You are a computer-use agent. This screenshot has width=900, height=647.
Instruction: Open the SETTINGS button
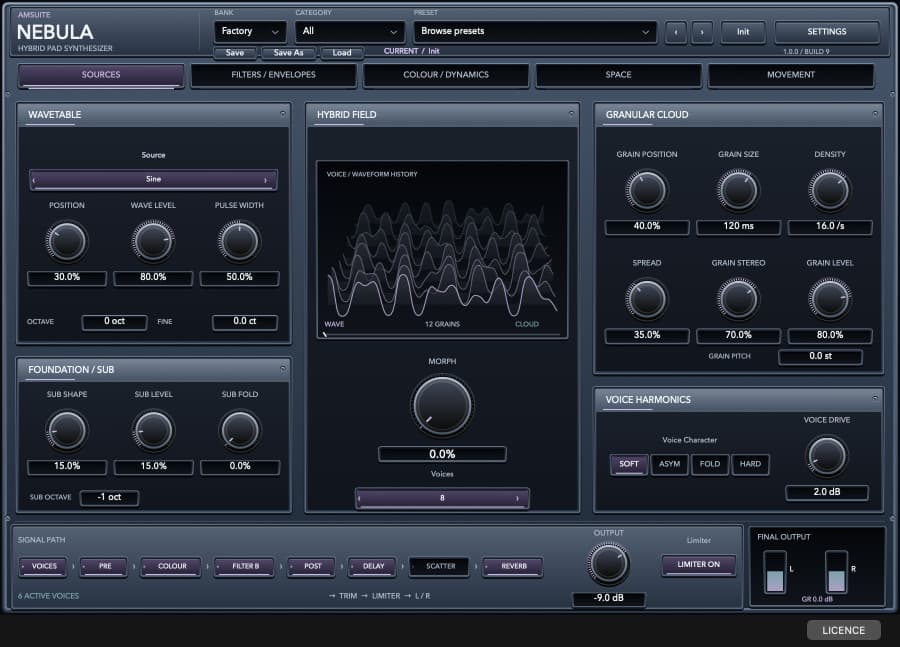[x=827, y=32]
